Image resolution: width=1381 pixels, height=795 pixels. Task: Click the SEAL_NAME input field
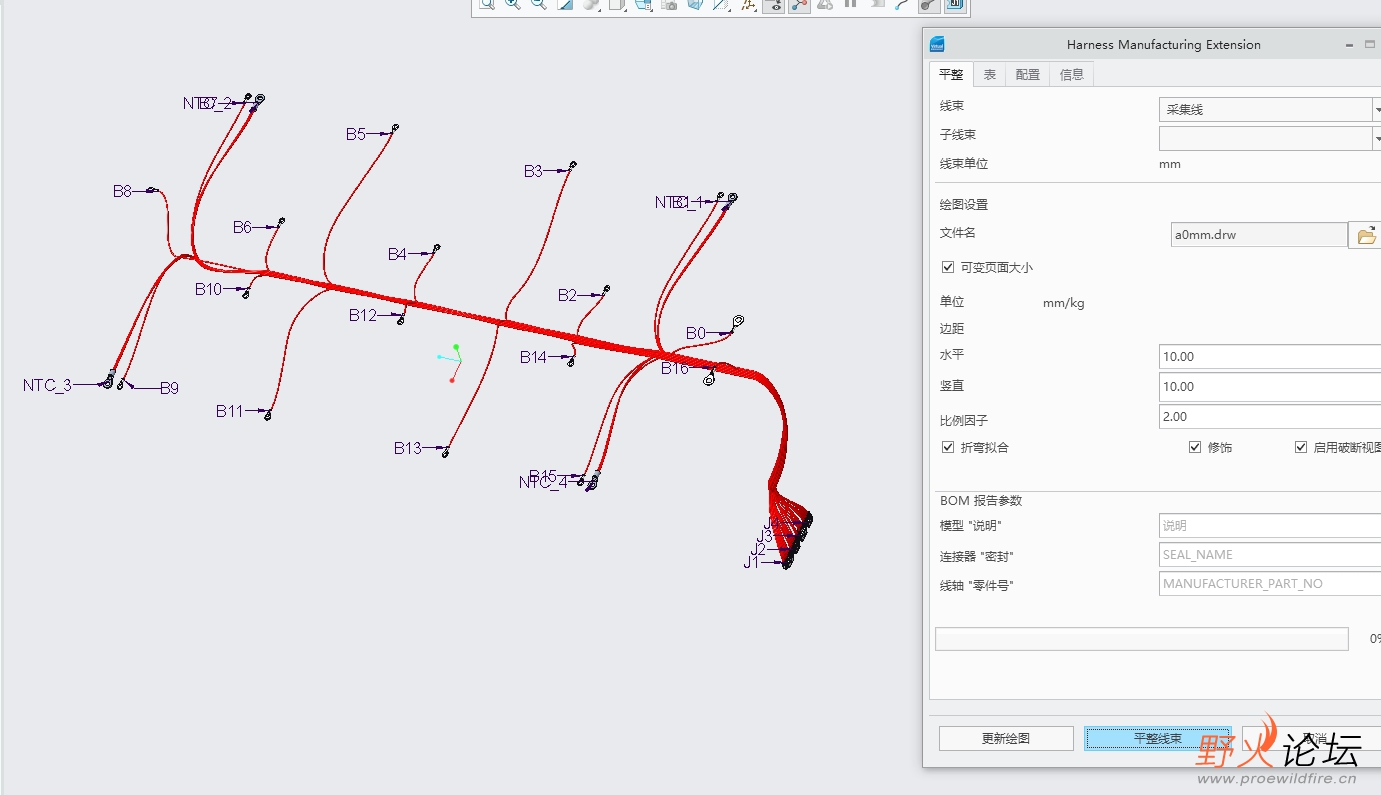[1270, 554]
